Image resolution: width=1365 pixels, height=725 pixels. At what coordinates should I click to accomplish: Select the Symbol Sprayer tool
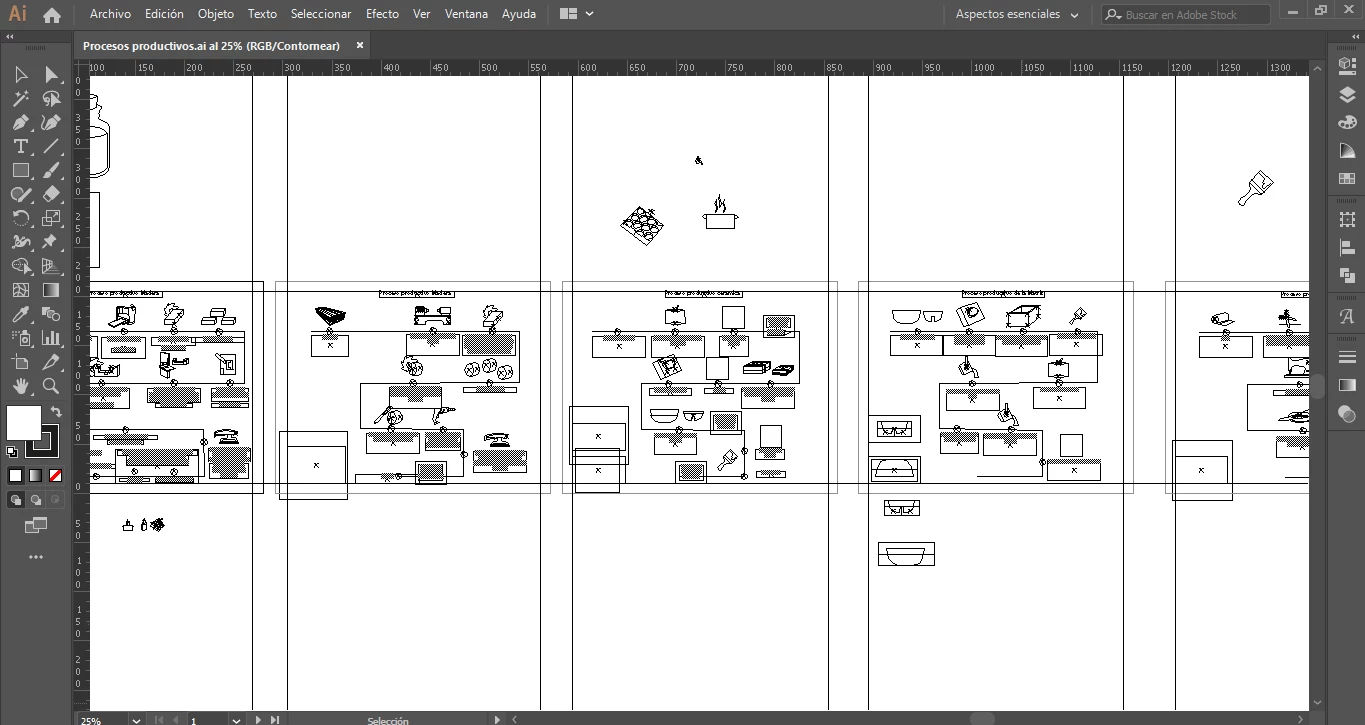21,338
